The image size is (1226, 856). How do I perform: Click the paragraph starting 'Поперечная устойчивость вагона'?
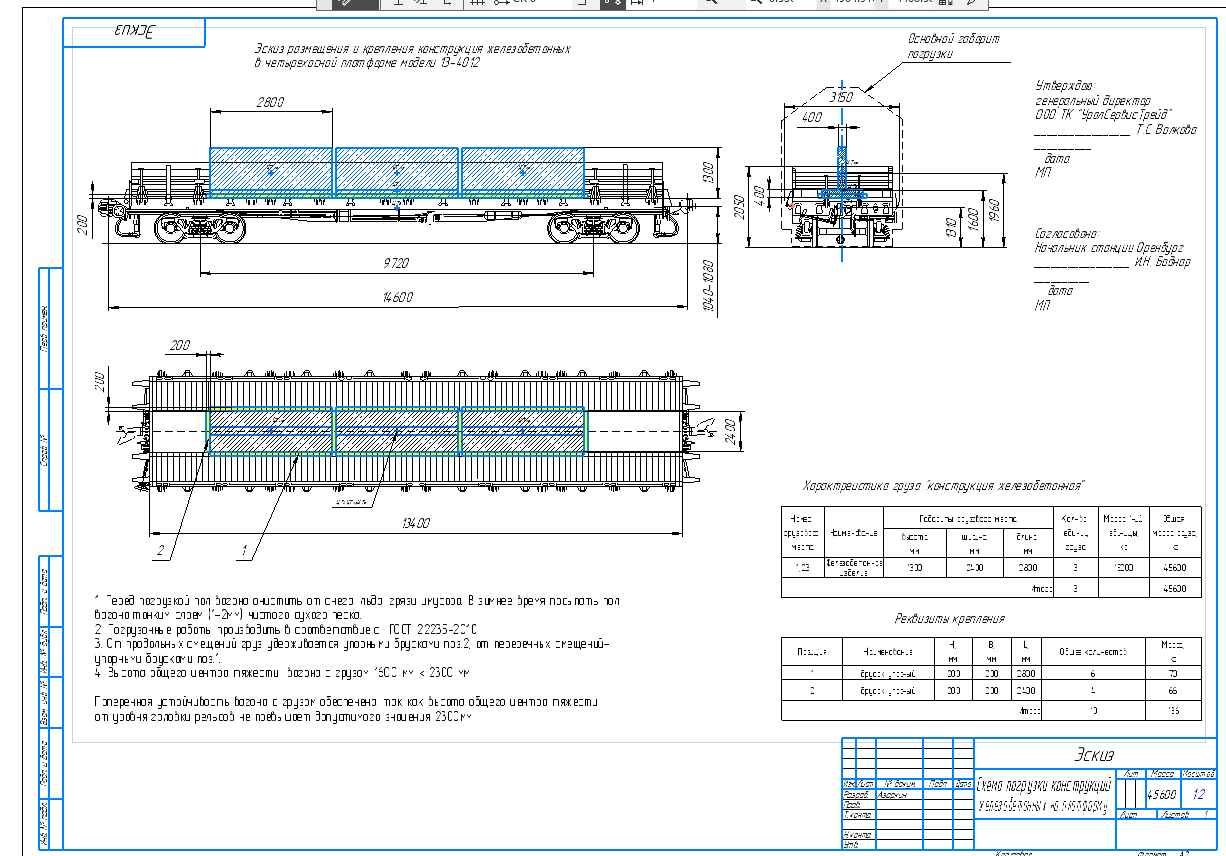(x=346, y=710)
